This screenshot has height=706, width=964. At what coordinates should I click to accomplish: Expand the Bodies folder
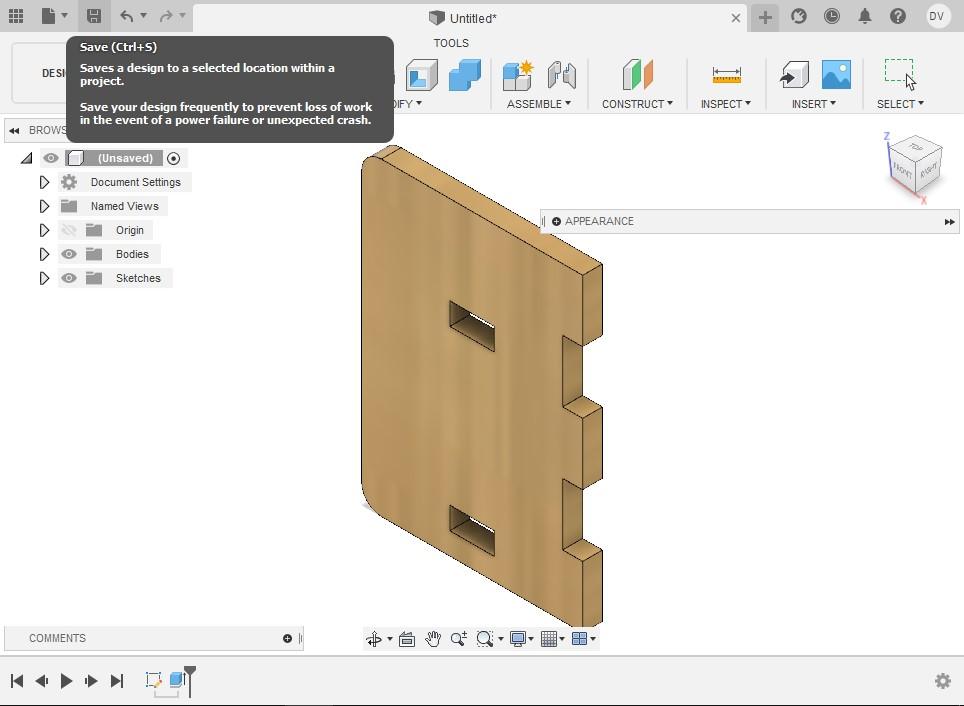click(44, 254)
